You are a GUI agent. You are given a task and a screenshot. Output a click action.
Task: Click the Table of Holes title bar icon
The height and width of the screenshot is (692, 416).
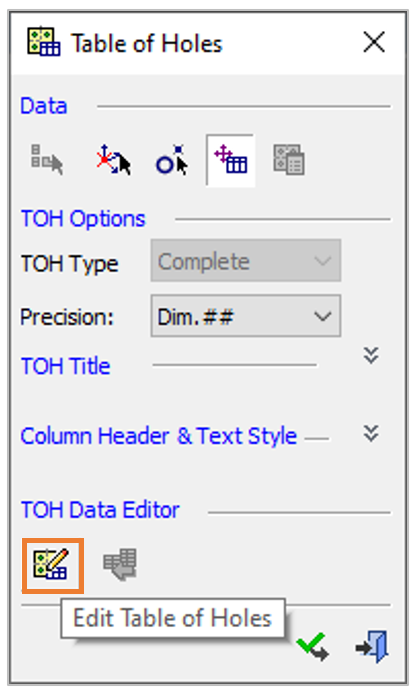point(43,42)
